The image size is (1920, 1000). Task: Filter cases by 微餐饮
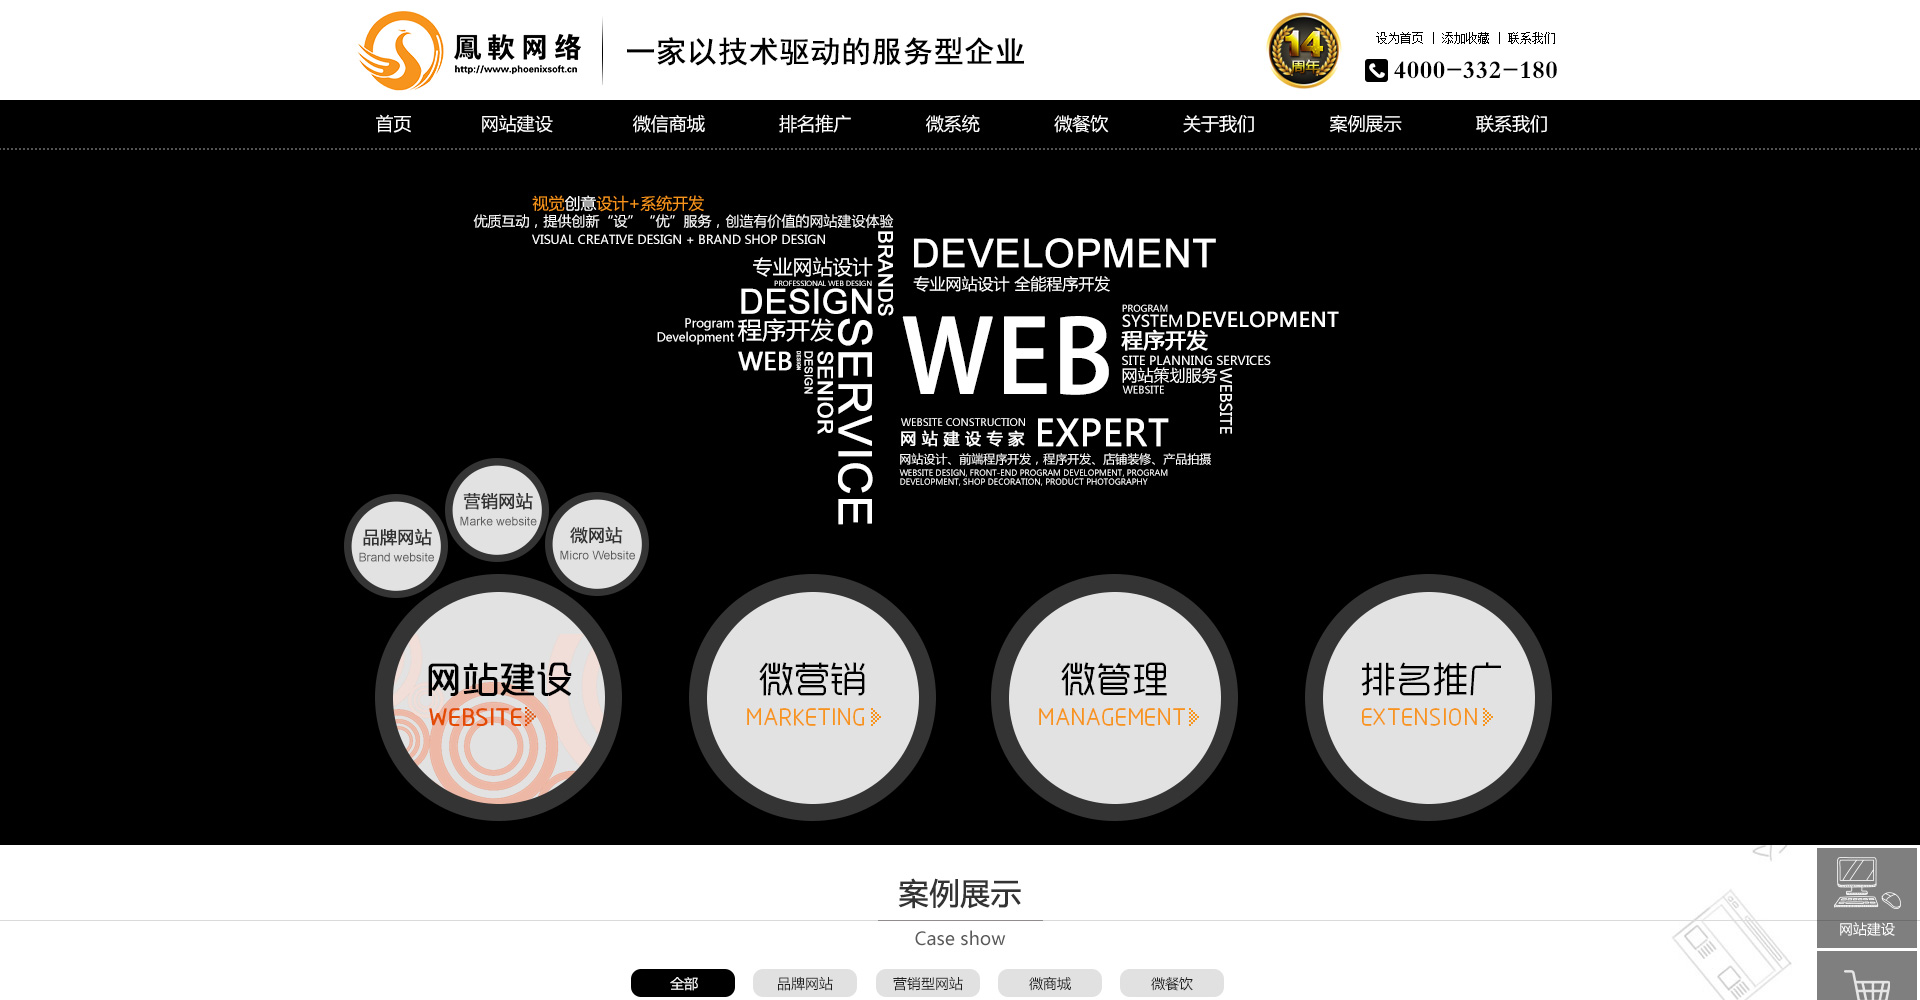point(1171,983)
